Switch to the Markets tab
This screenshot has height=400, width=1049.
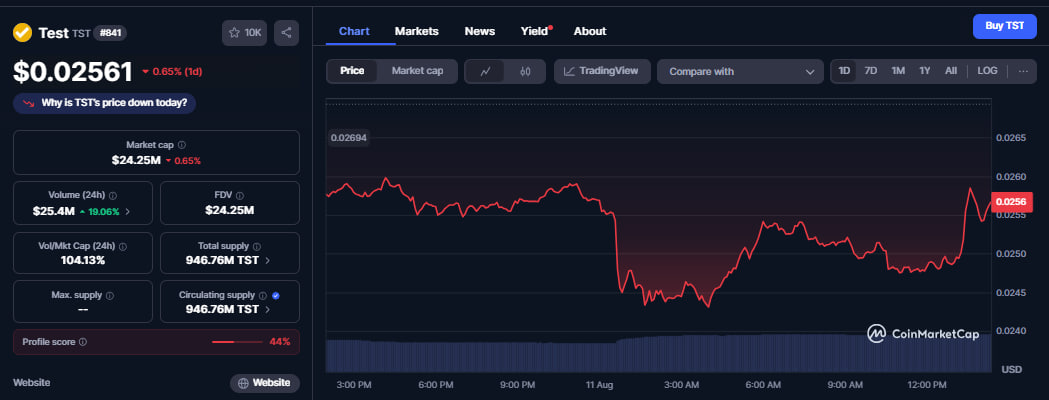(416, 31)
